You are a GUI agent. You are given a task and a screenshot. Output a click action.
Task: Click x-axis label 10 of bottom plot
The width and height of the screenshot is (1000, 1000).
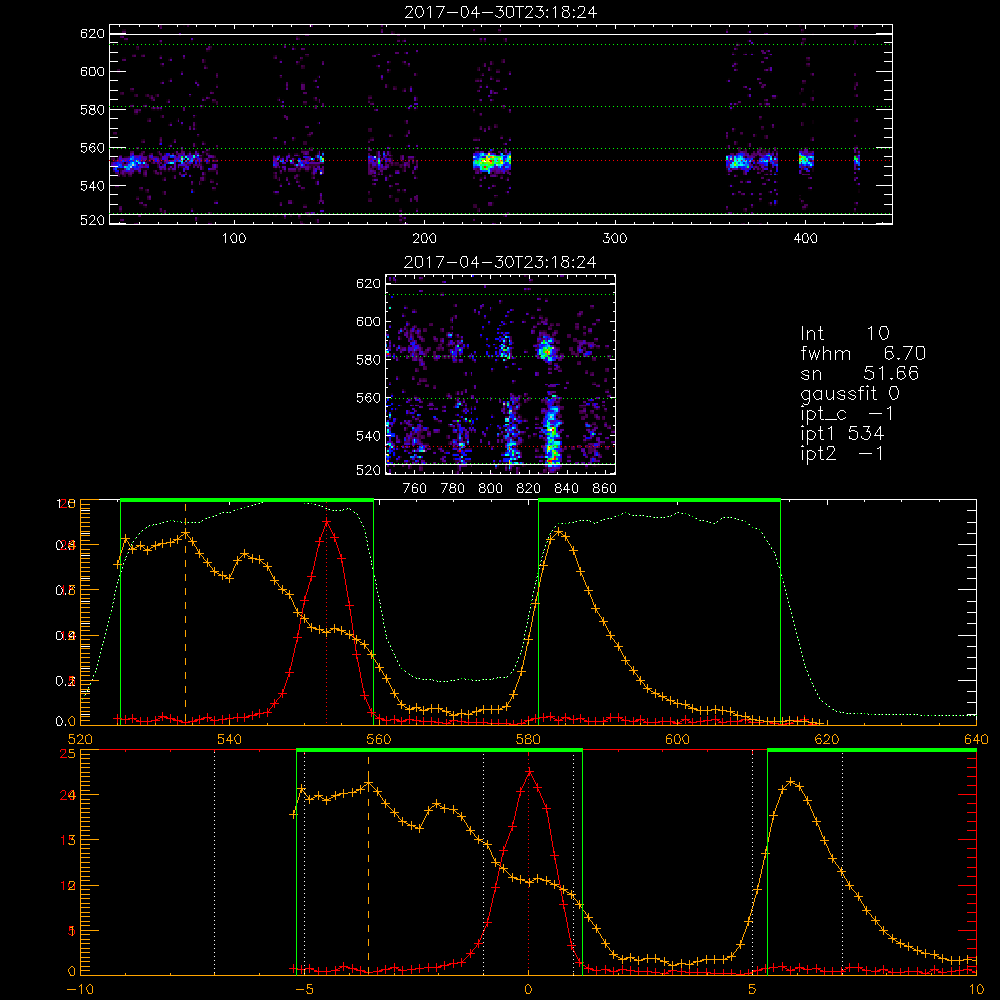pyautogui.click(x=976, y=989)
